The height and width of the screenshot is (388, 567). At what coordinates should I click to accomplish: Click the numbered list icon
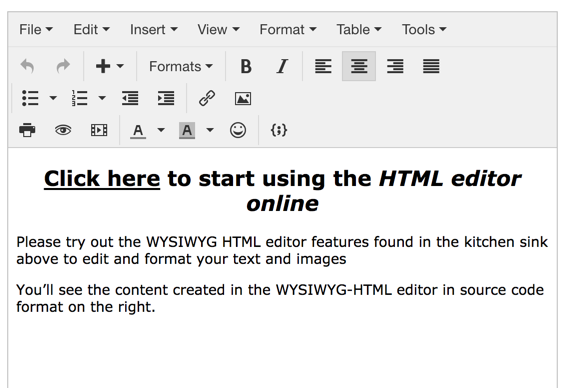coord(80,98)
